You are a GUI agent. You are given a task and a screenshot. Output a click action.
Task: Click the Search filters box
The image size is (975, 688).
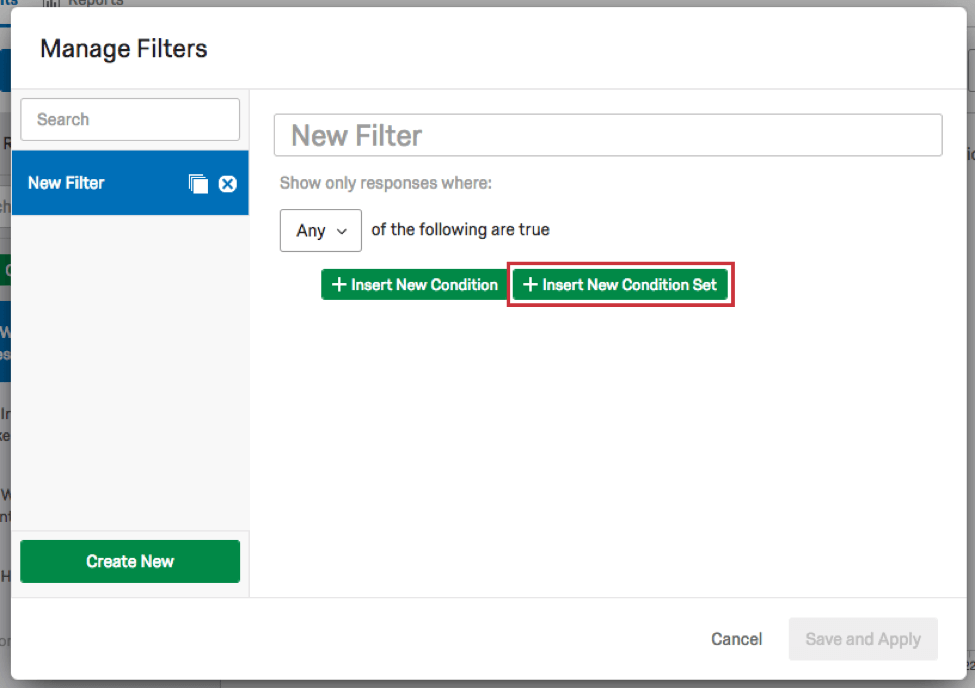pos(129,119)
